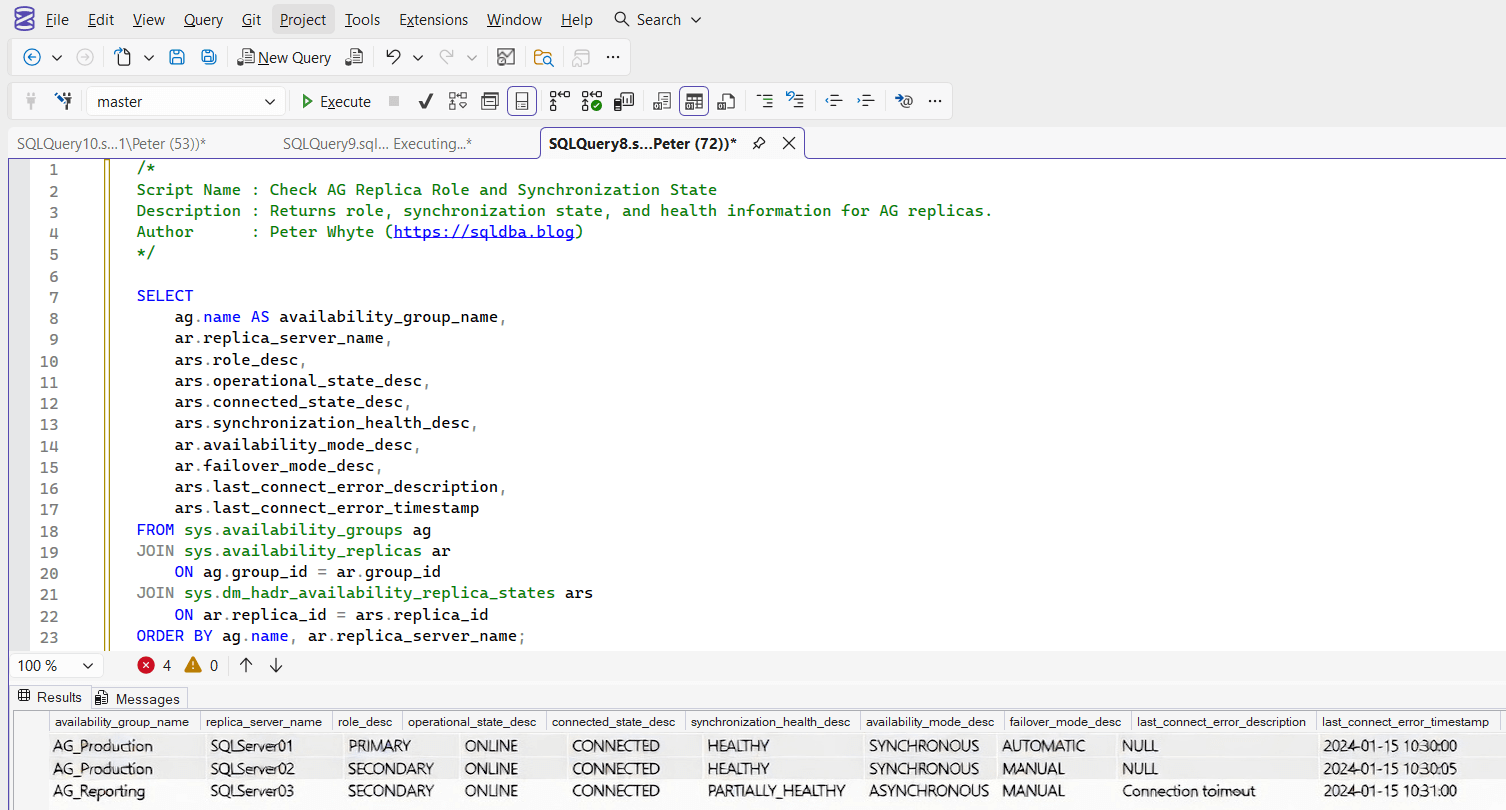Open the Undo history dropdown arrow

coord(418,58)
